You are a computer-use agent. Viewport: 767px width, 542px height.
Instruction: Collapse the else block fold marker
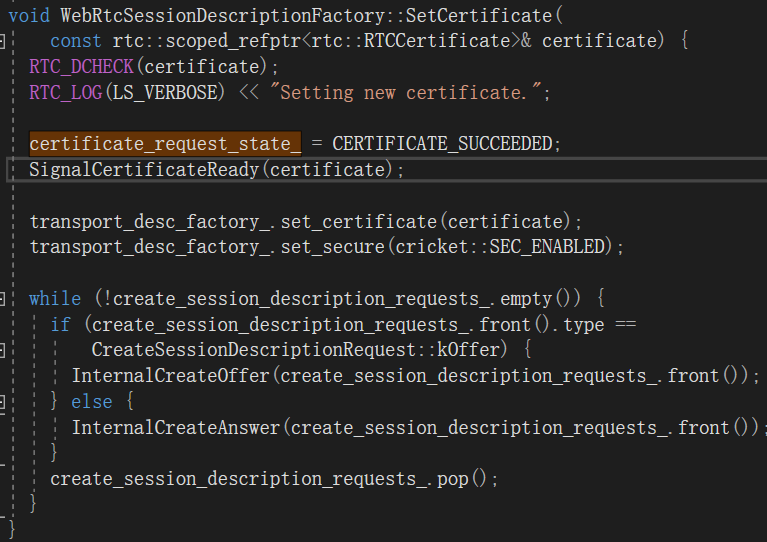tap(3, 402)
